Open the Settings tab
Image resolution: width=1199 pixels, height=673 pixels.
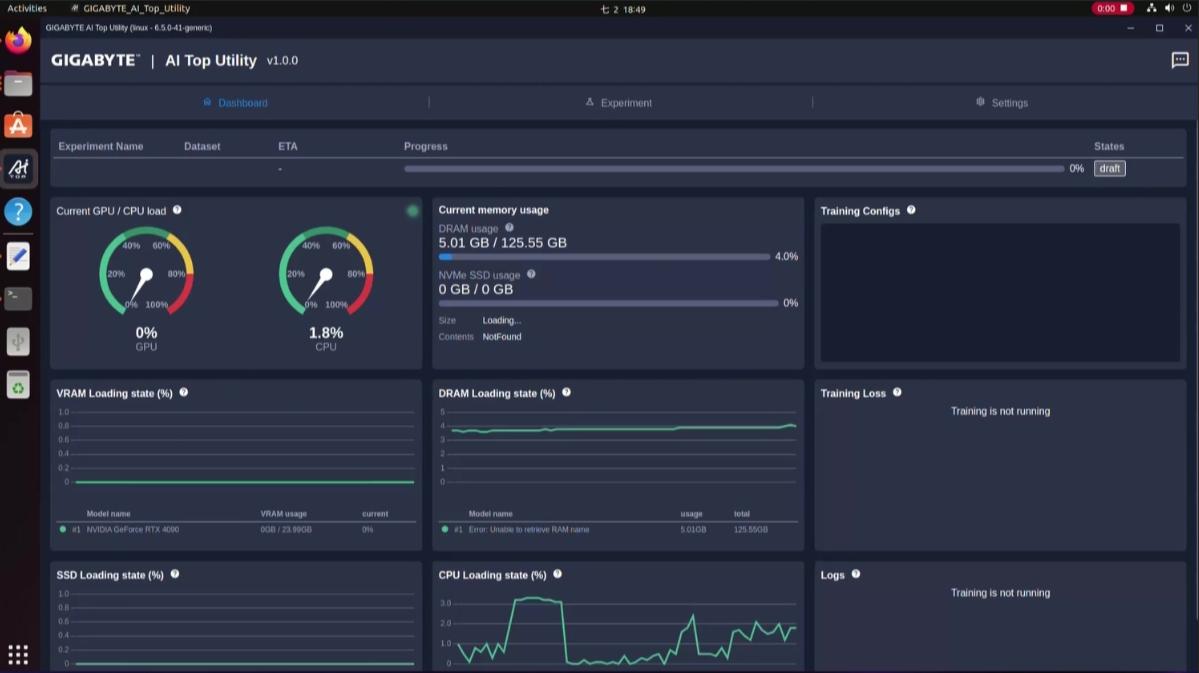(1002, 102)
